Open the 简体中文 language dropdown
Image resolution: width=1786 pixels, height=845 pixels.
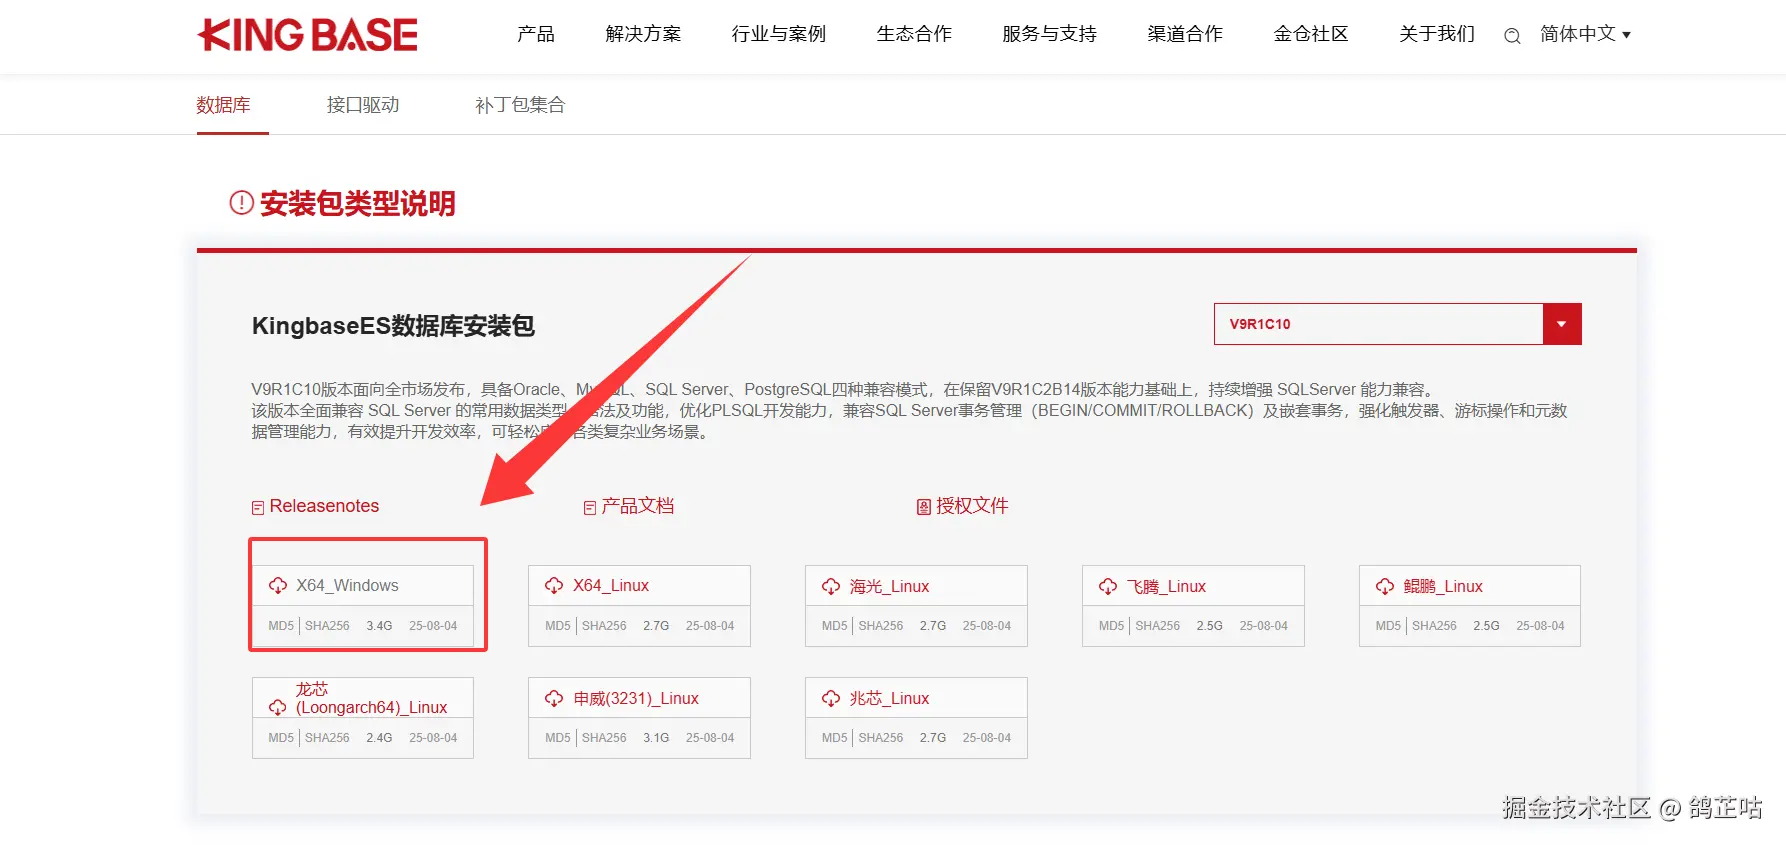point(1585,34)
